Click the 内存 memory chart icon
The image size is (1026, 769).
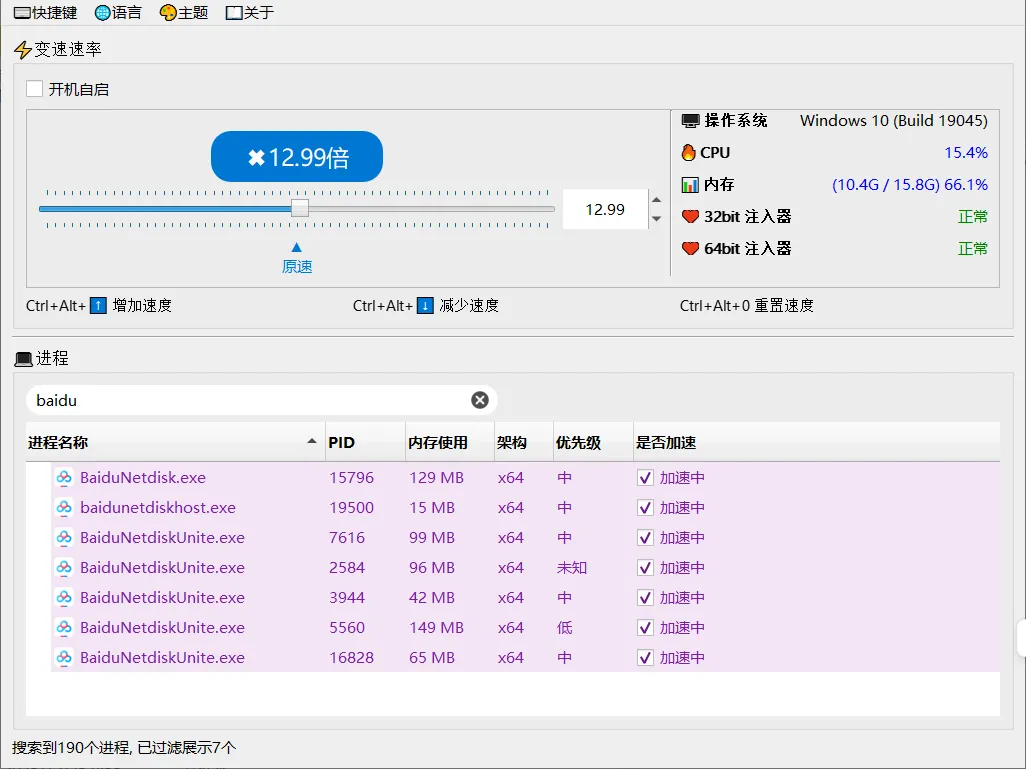pos(690,185)
